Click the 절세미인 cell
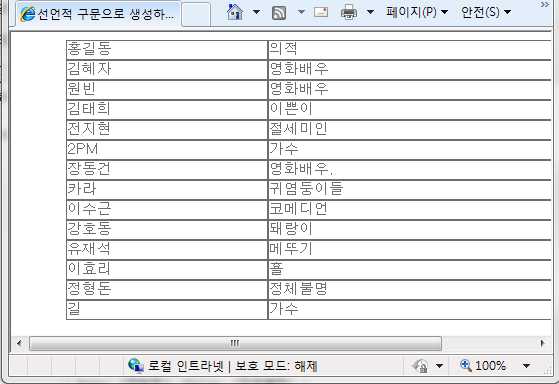The height and width of the screenshot is (384, 559). click(410, 129)
